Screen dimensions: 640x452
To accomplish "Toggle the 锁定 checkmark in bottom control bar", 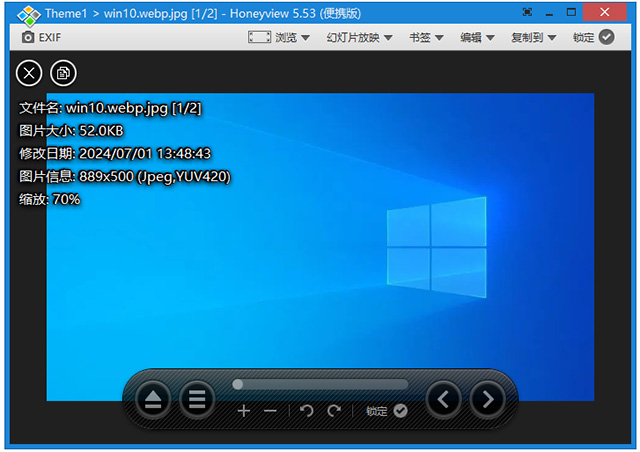I will click(x=400, y=411).
